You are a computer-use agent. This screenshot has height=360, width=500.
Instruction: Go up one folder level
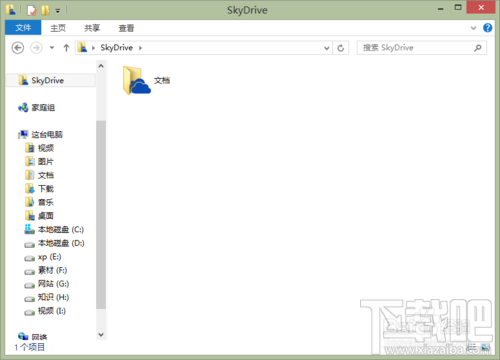click(x=66, y=48)
